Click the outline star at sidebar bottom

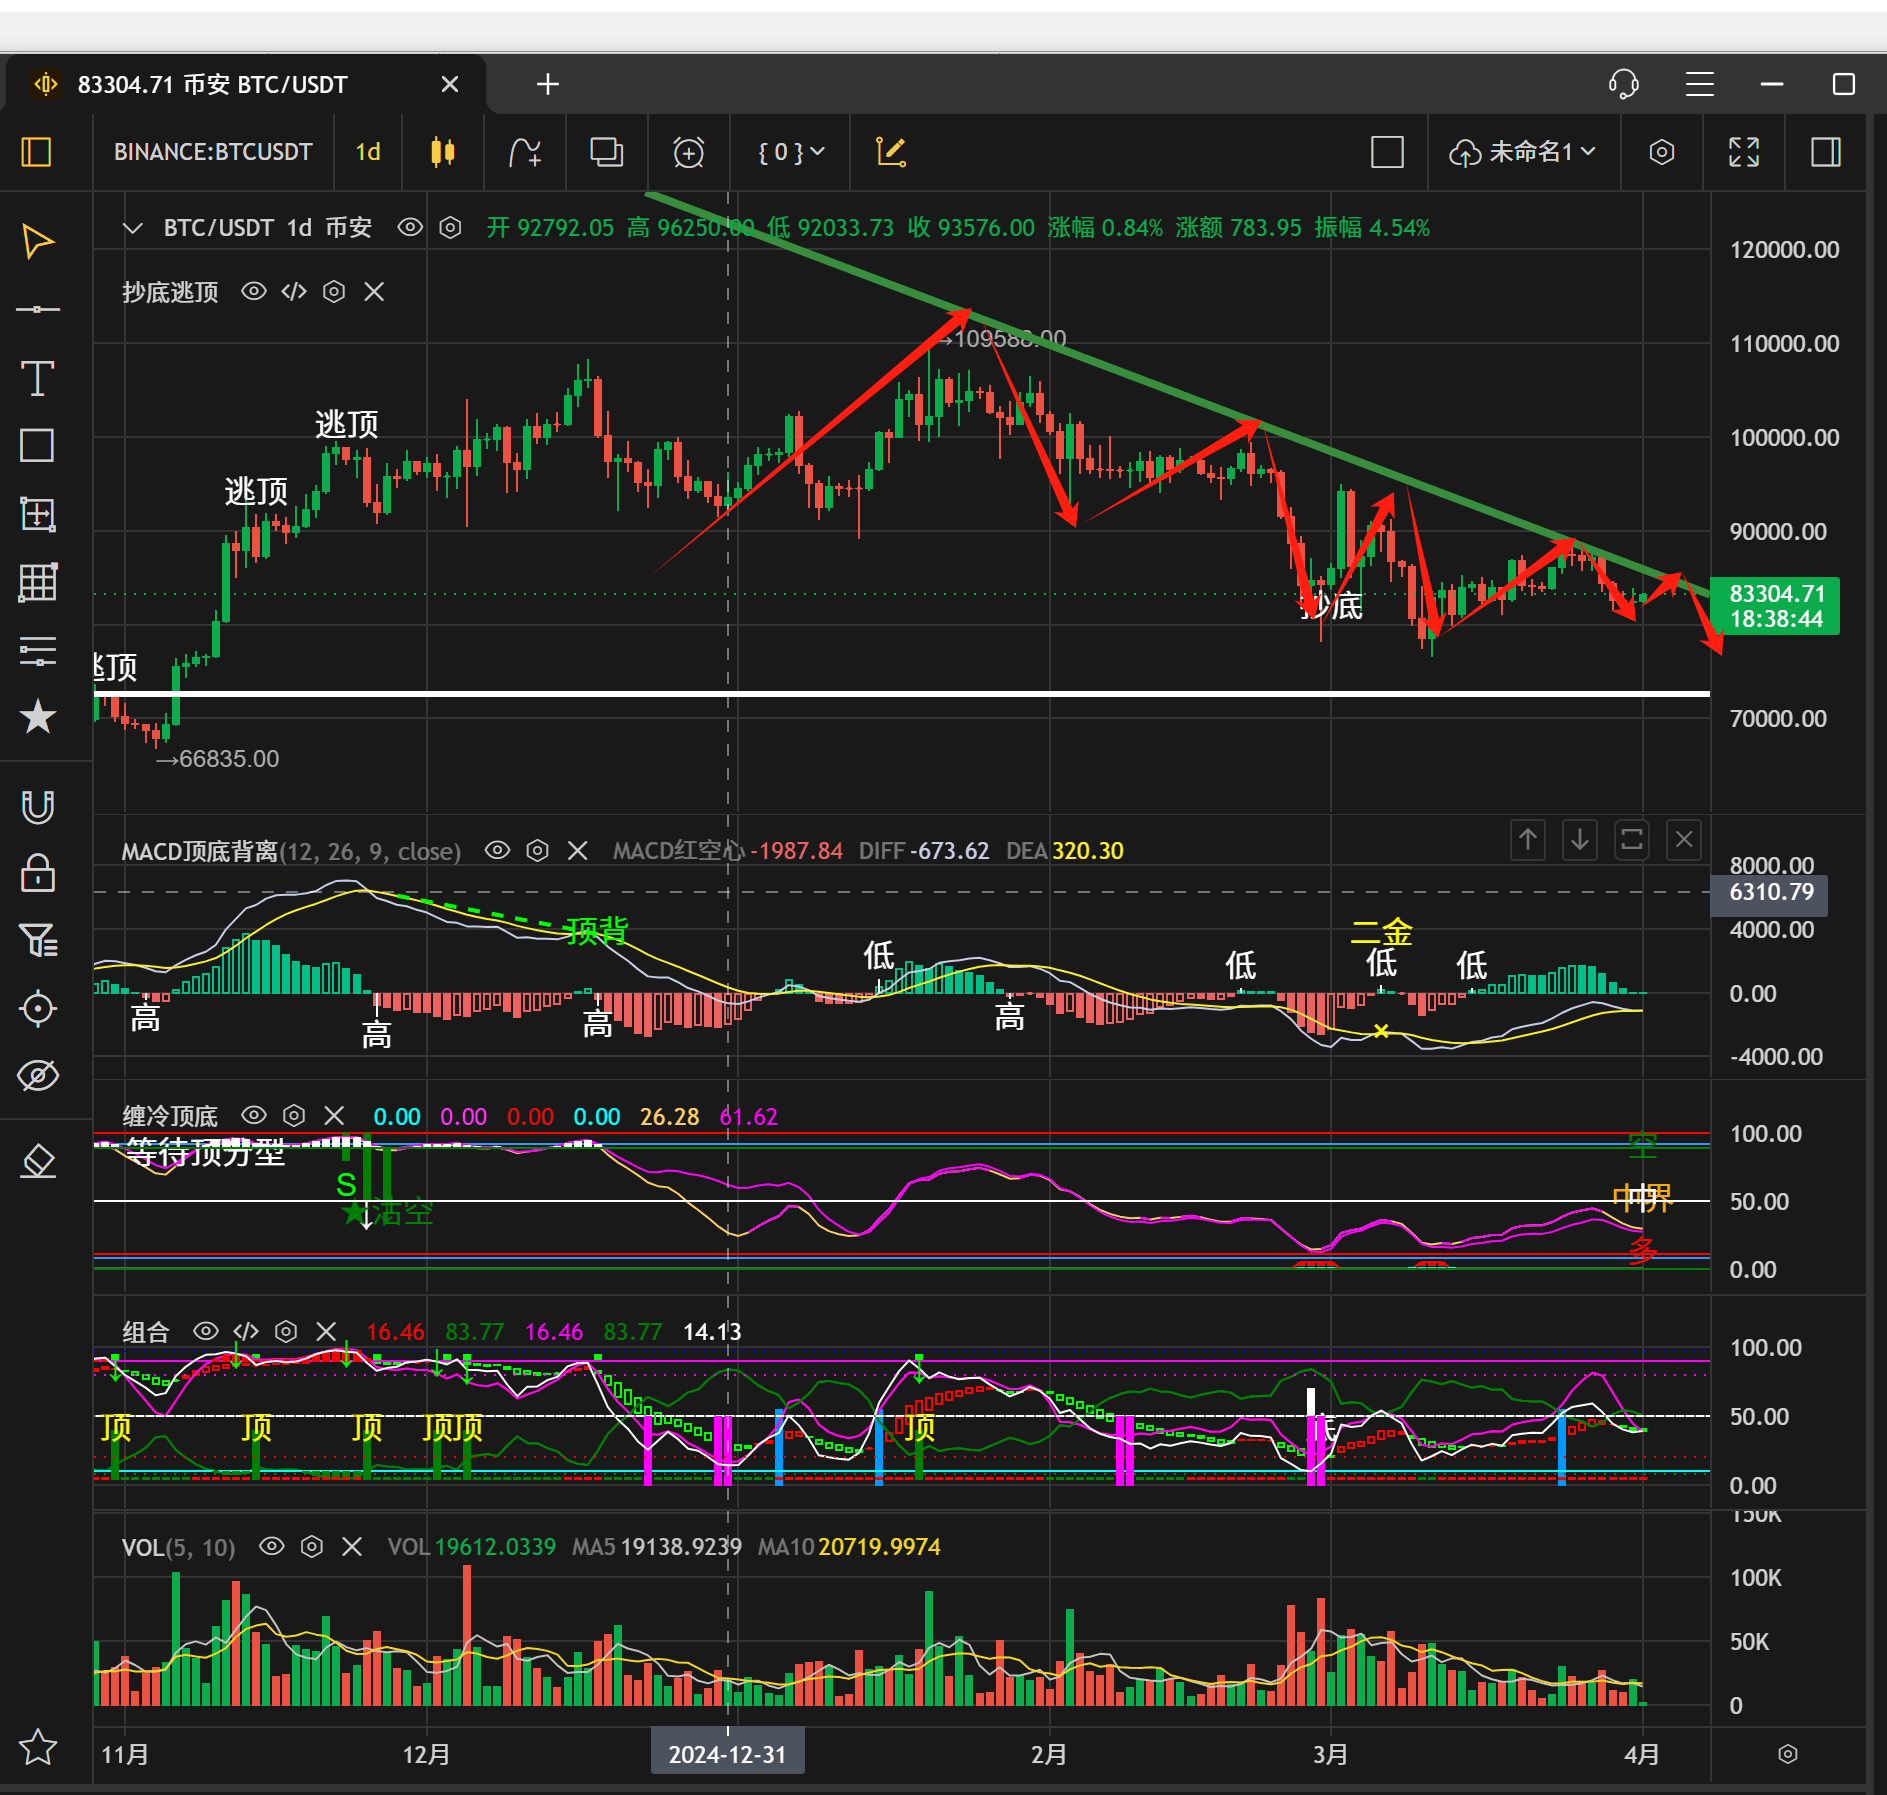[38, 1747]
